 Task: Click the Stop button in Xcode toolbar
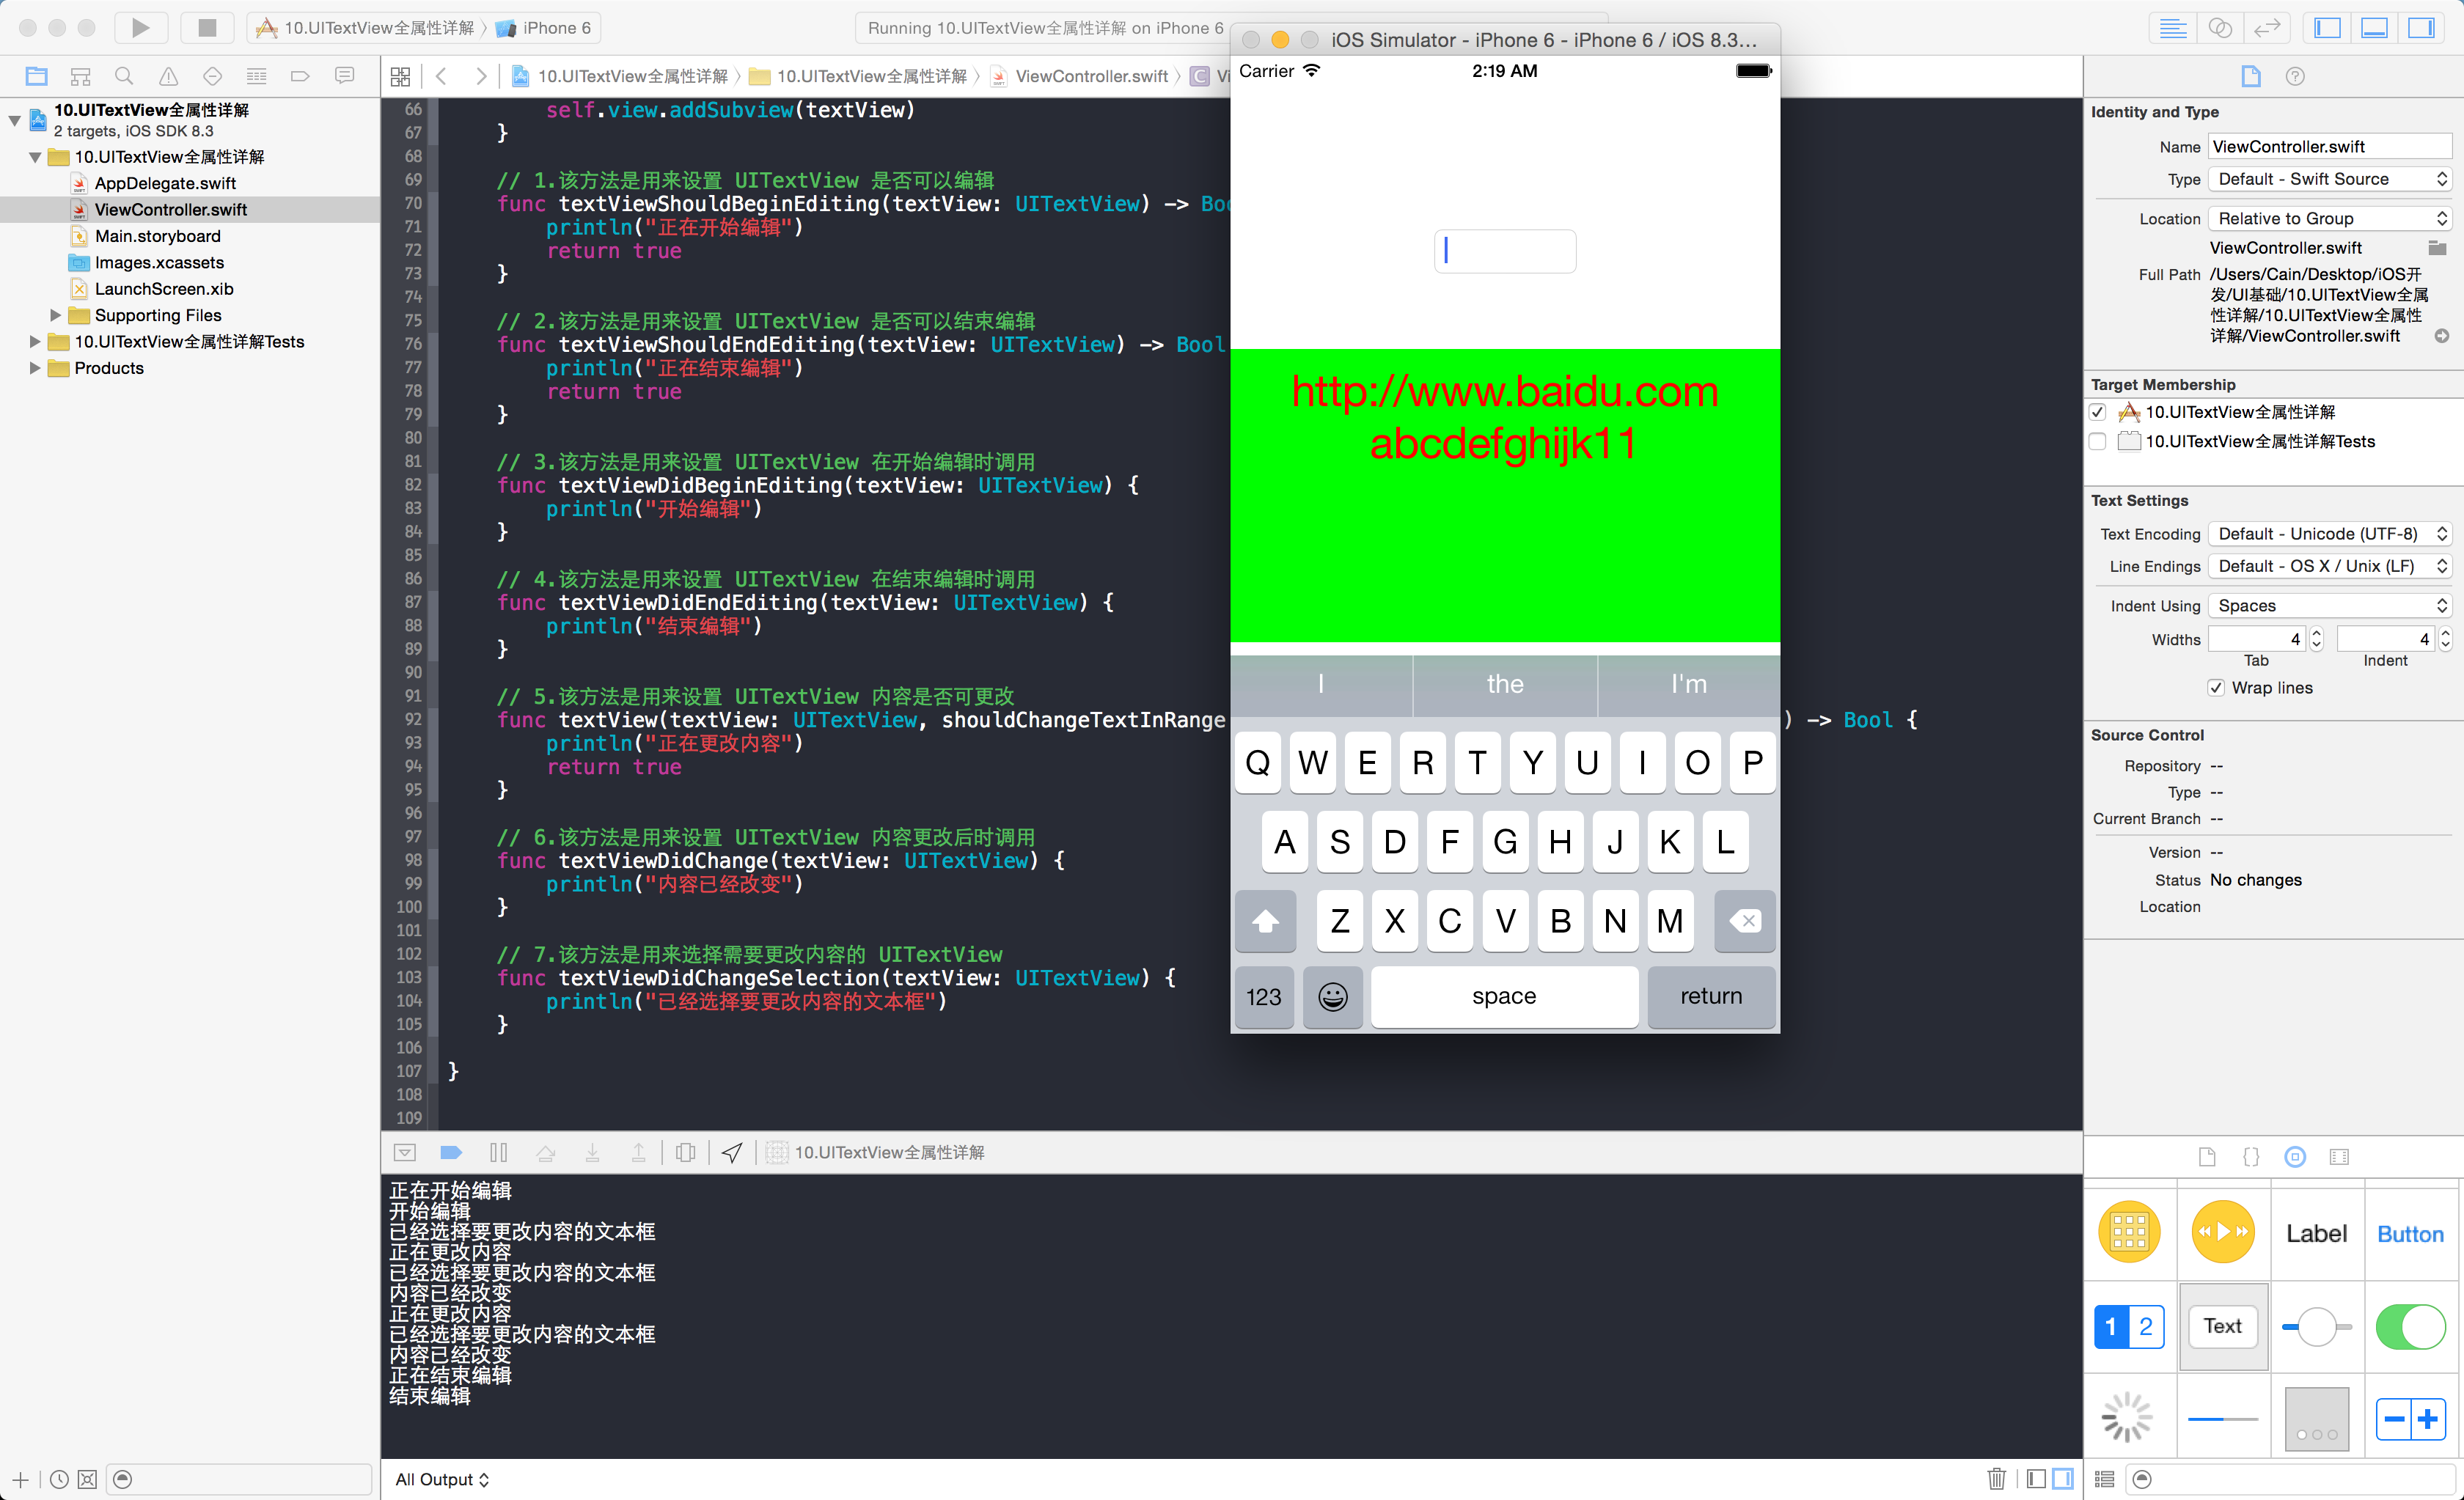(207, 27)
